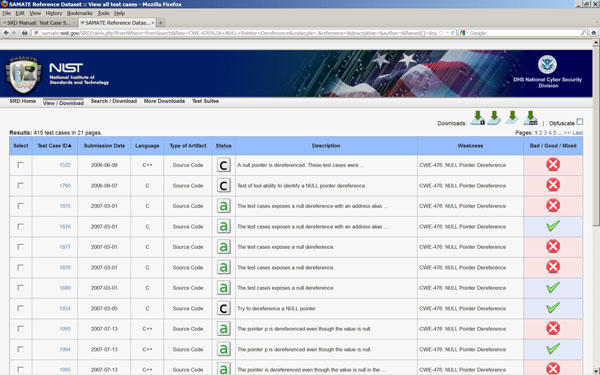The width and height of the screenshot is (600, 375).
Task: Click the third faded Downloads arrow icon
Action: tap(512, 118)
